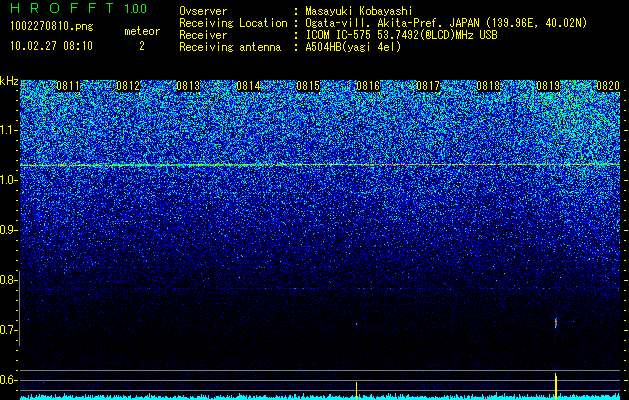The width and height of the screenshot is (629, 400).
Task: Click the 1.1 kHz axis label
Action: point(8,130)
